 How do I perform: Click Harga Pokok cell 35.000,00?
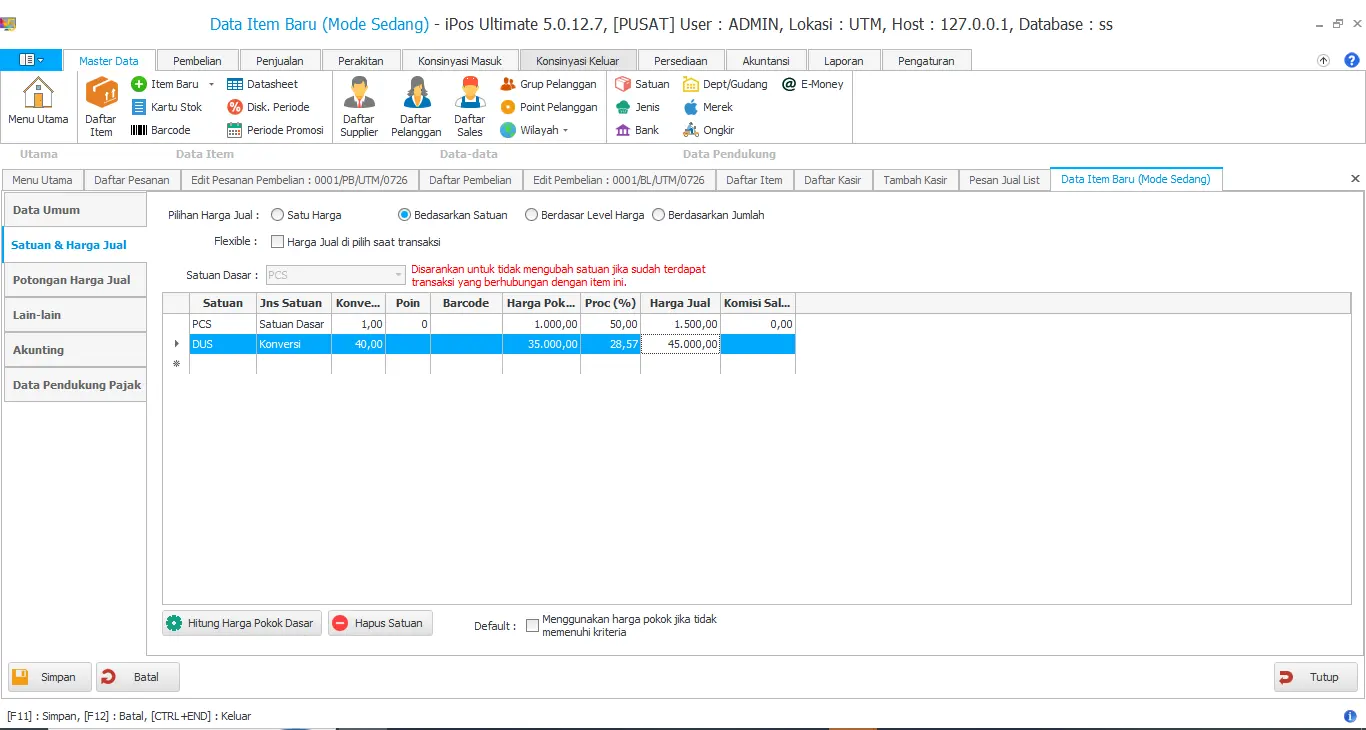542,344
